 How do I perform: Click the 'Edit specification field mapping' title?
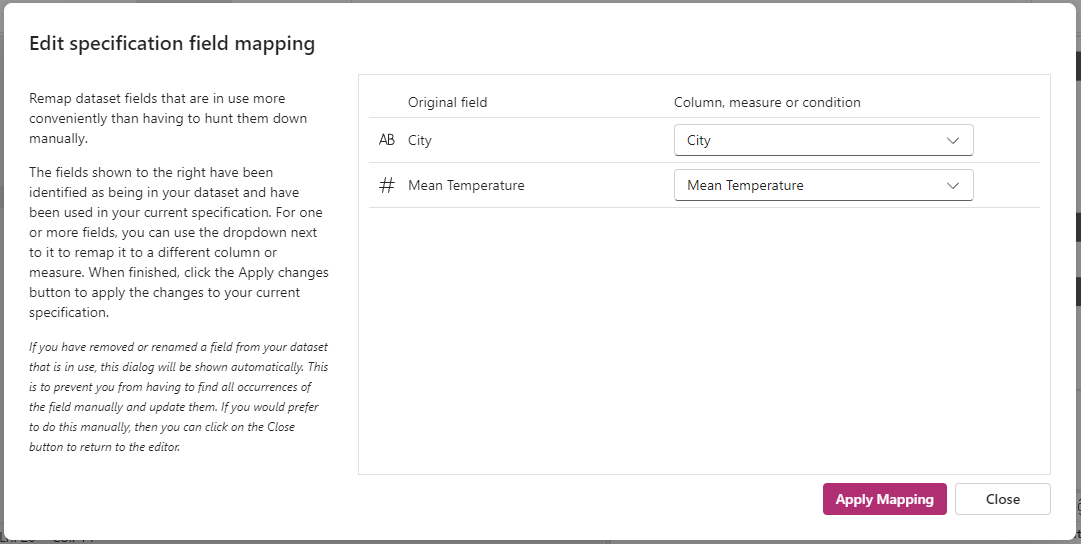(172, 43)
